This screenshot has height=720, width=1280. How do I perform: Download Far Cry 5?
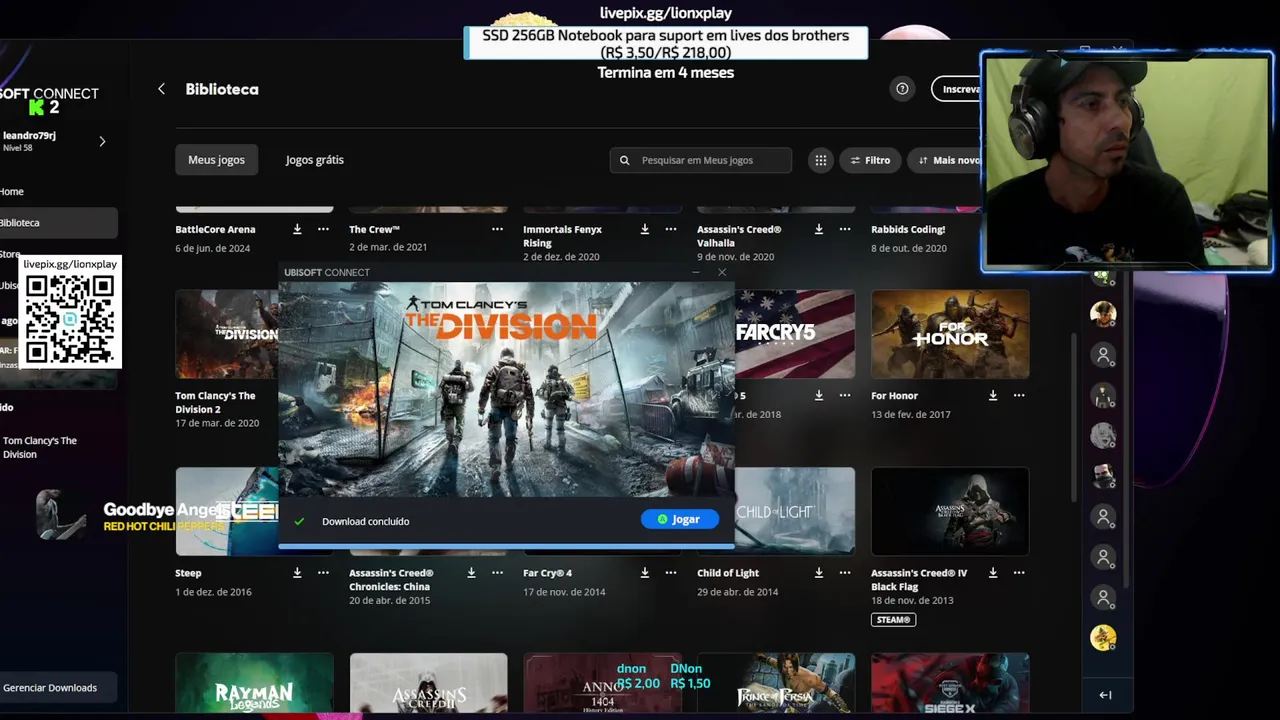tap(819, 395)
